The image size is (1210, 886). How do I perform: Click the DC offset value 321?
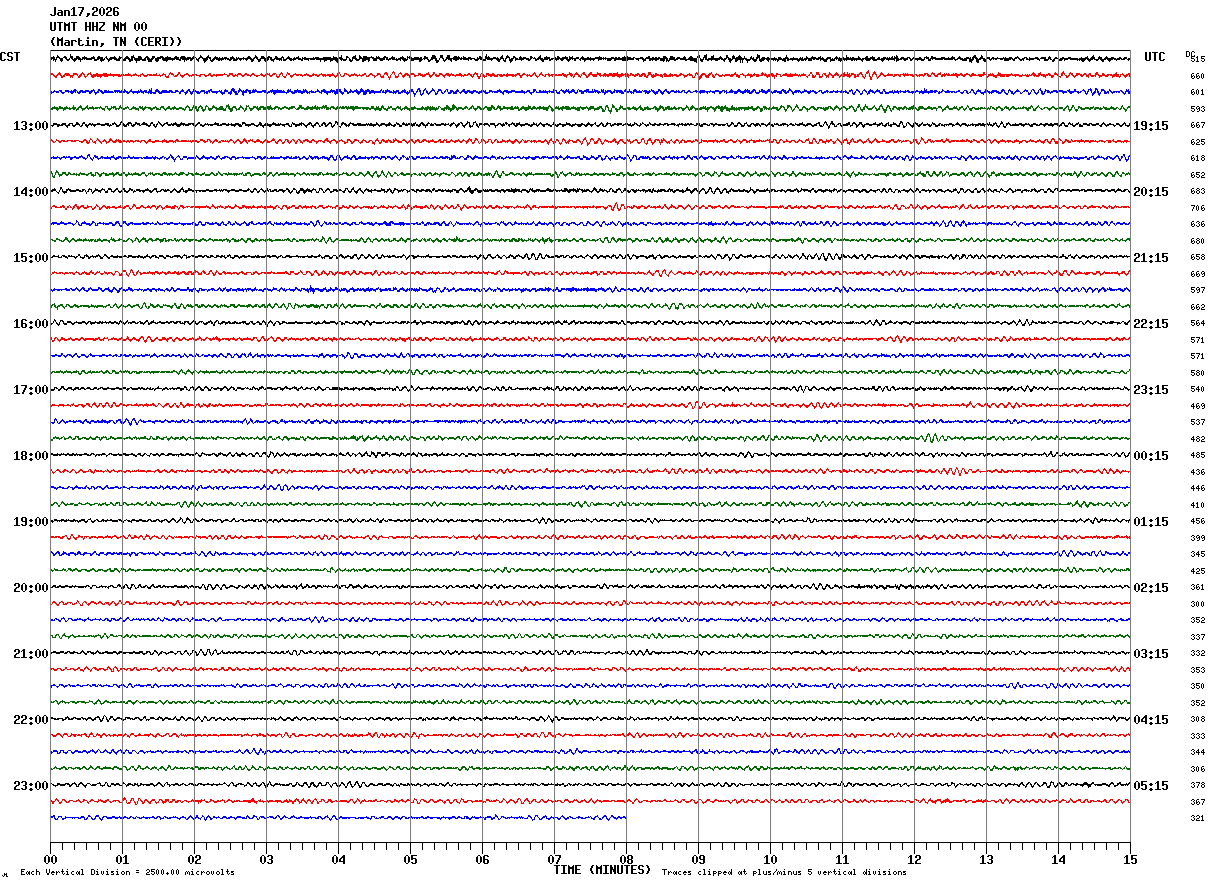(1197, 819)
